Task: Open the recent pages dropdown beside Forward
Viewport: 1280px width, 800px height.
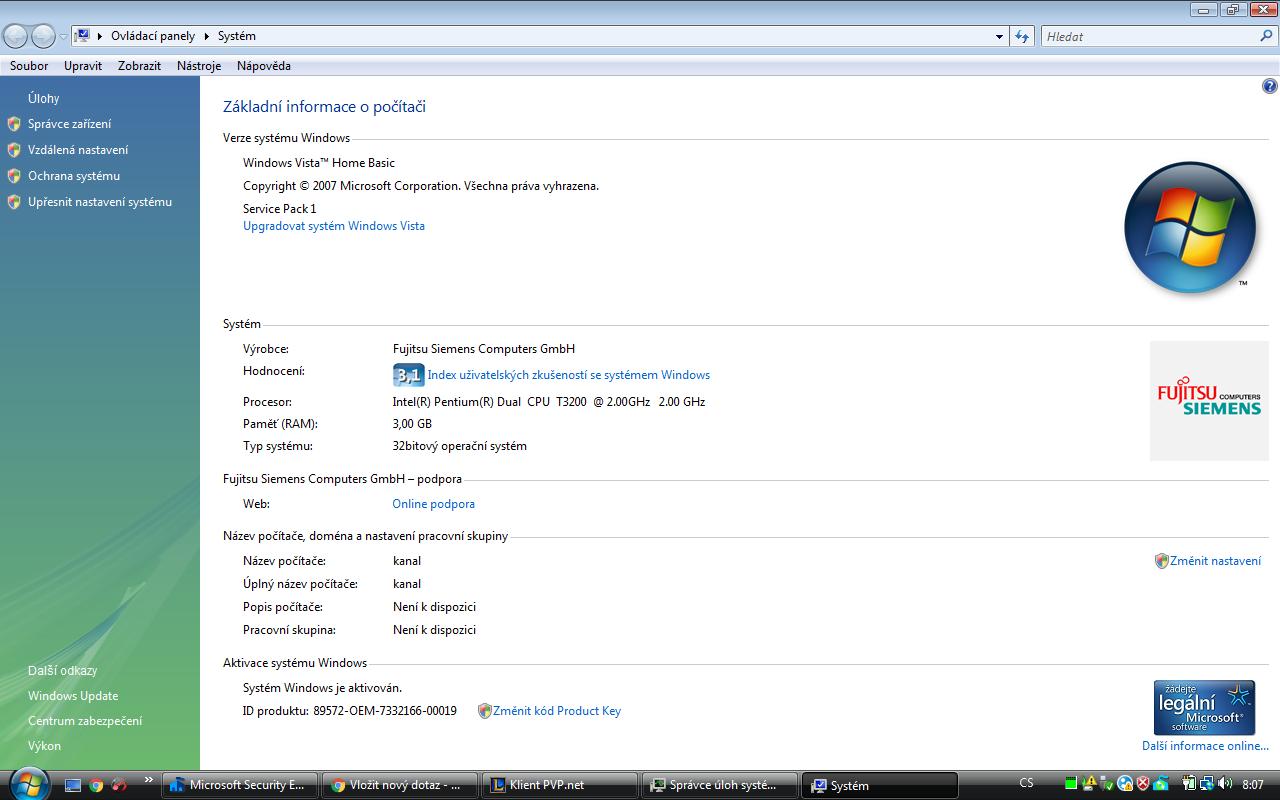Action: click(x=63, y=36)
